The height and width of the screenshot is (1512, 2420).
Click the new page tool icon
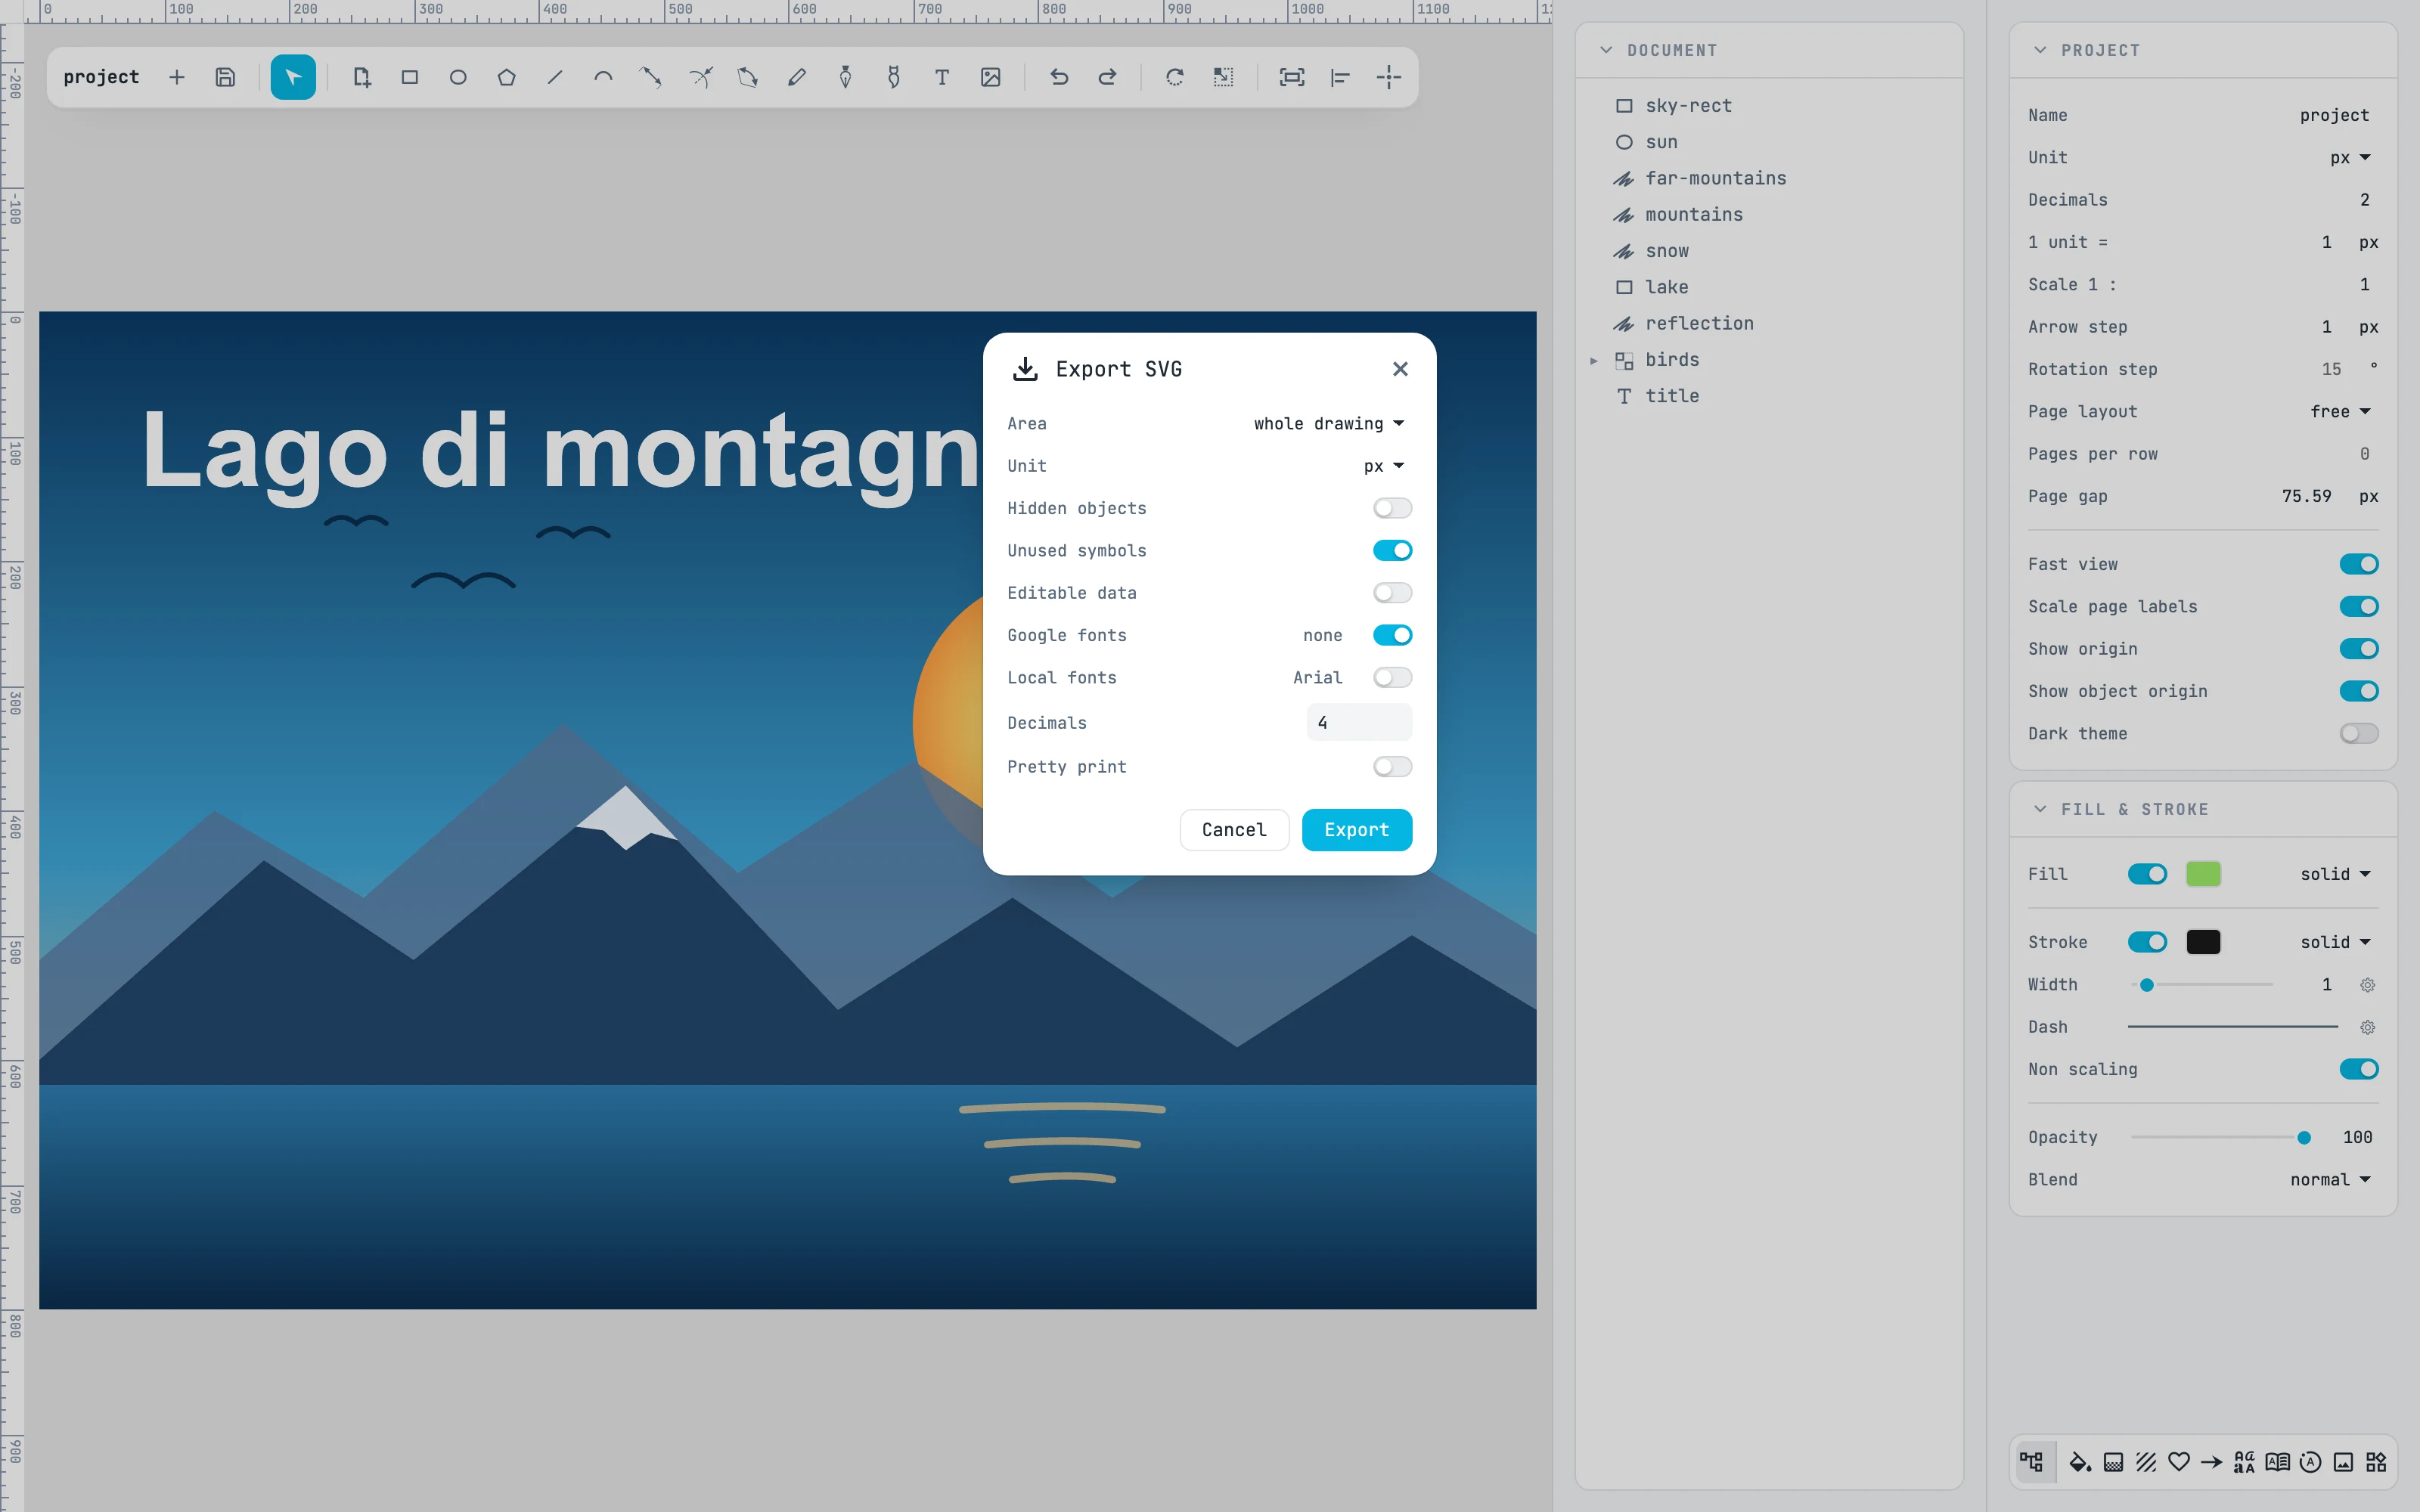(x=361, y=77)
